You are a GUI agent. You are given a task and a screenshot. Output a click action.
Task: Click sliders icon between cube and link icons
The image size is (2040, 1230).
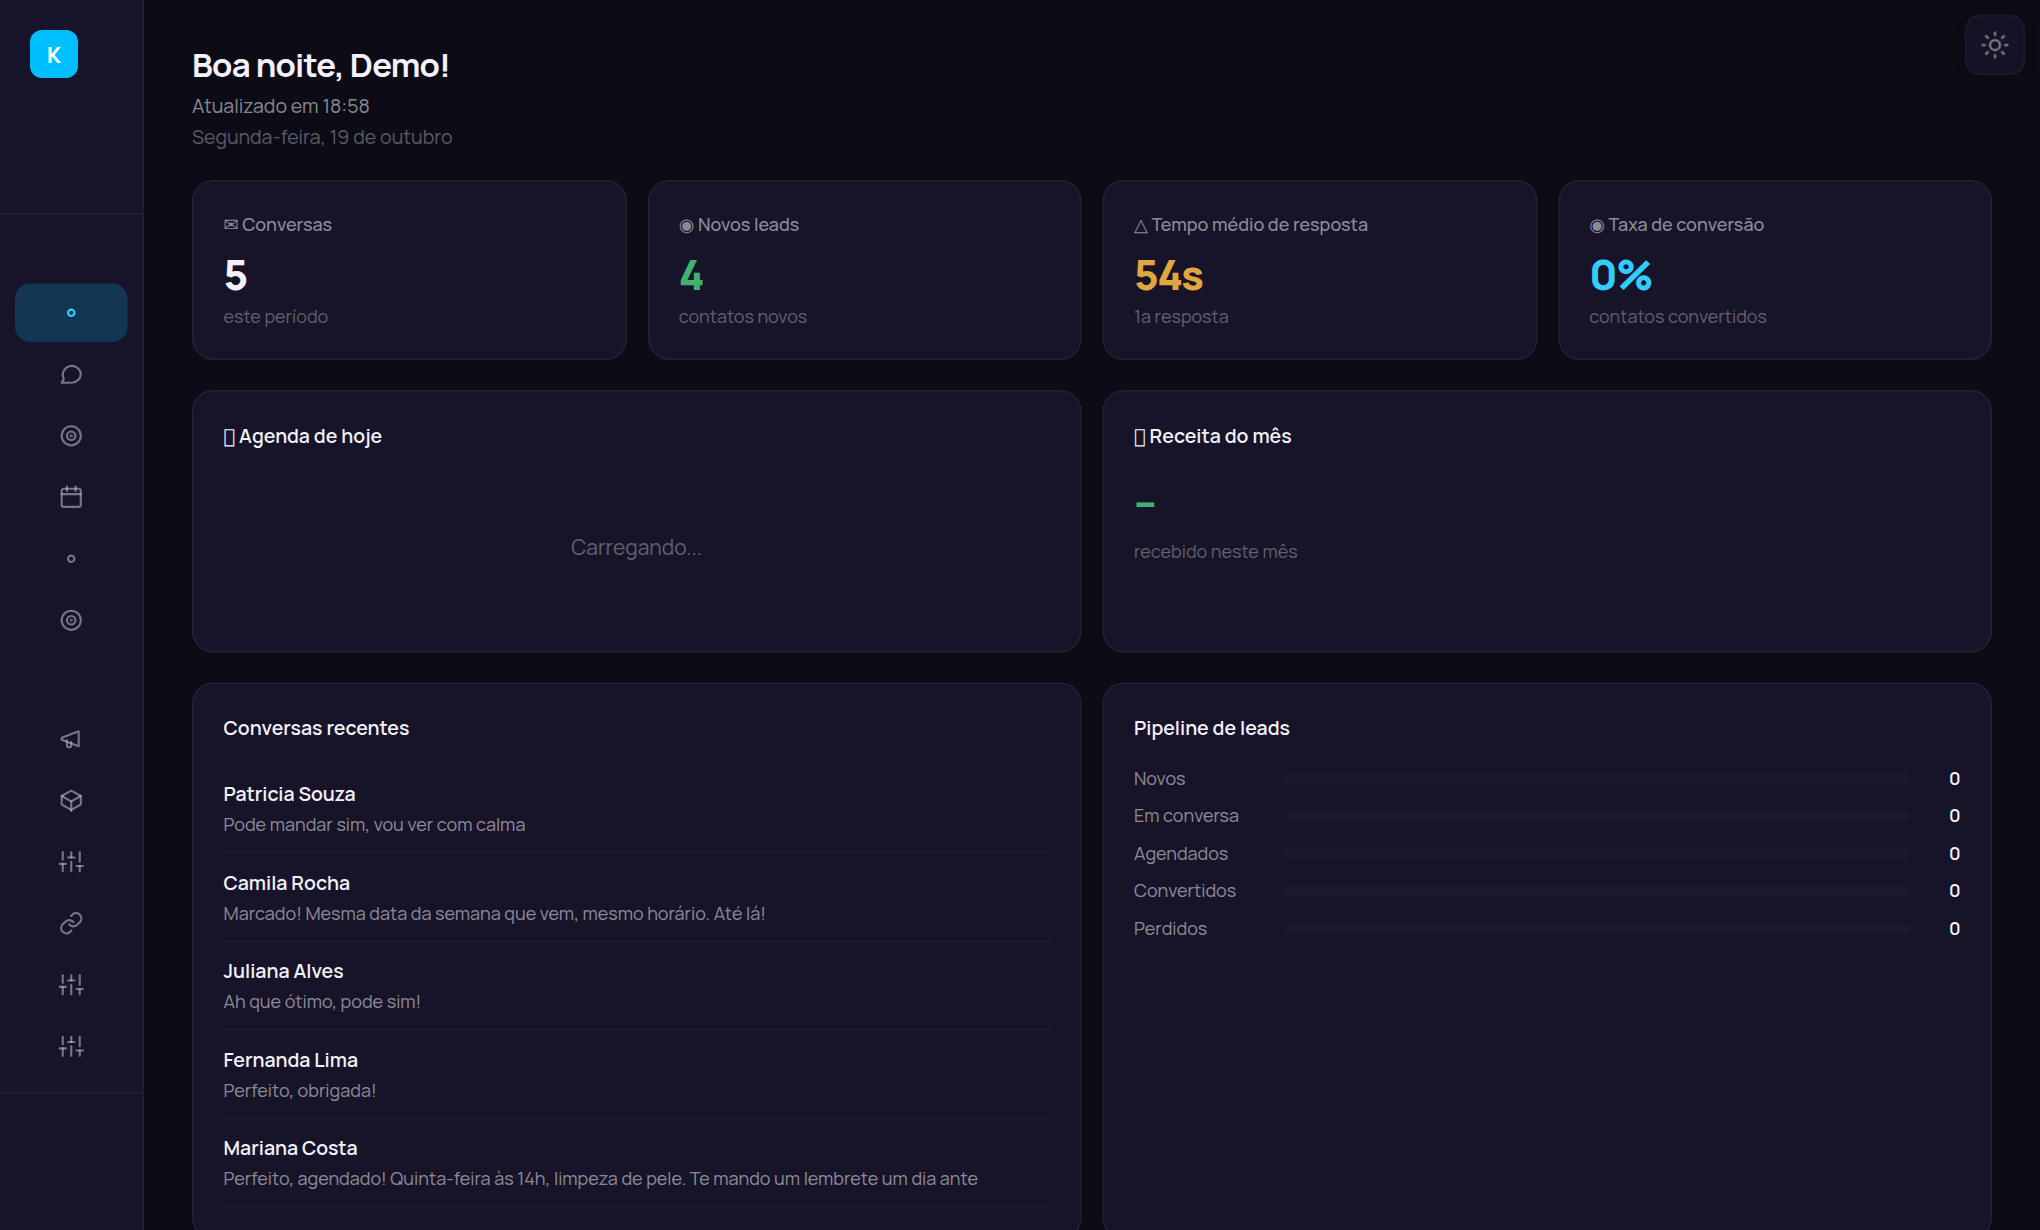(x=71, y=862)
